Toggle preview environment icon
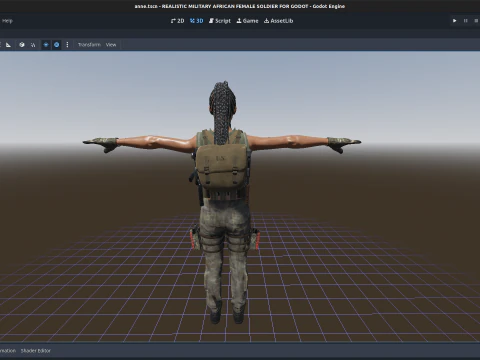Image resolution: width=480 pixels, height=360 pixels. [x=57, y=45]
